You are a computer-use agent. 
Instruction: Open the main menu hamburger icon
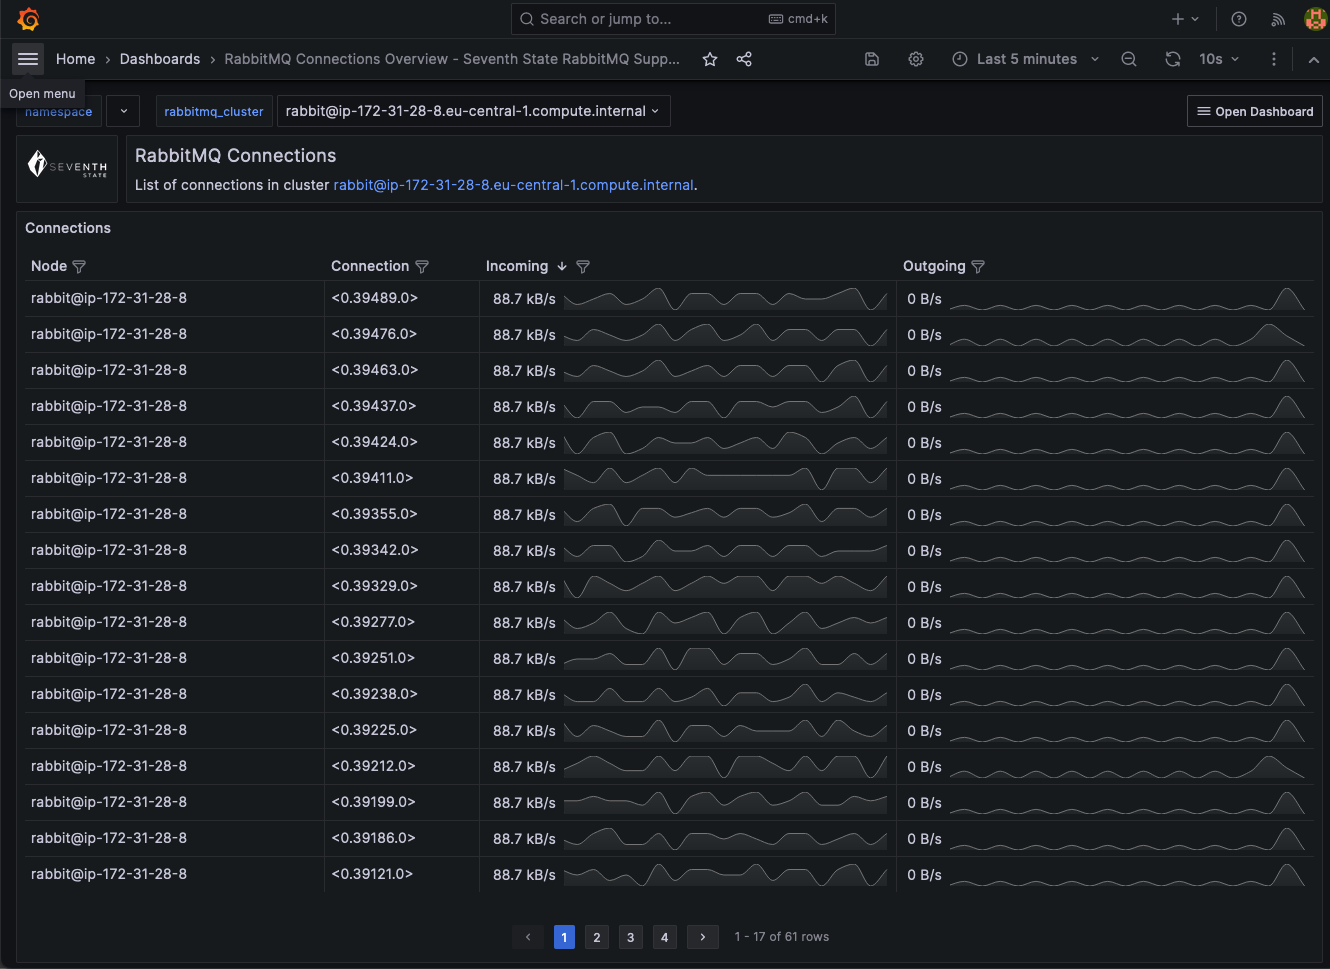point(28,59)
